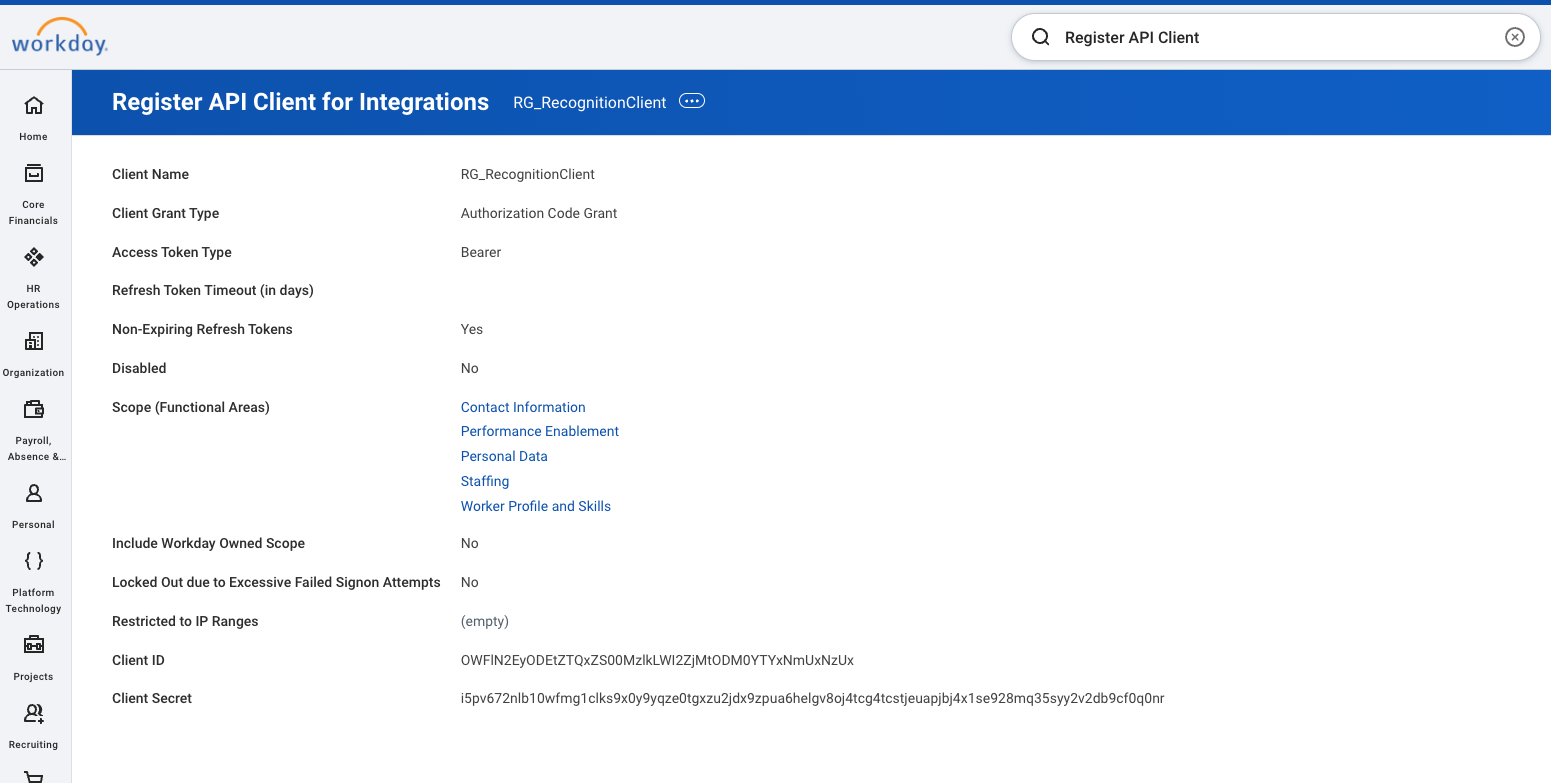Click the Authorization Code Grant value
This screenshot has height=783, width=1551.
coord(539,213)
